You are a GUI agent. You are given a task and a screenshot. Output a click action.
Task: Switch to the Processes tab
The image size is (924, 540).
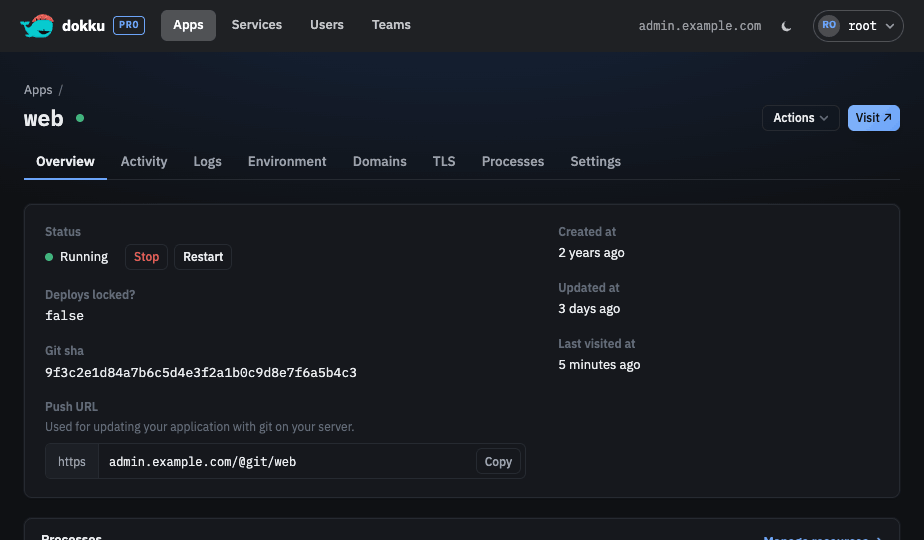513,162
